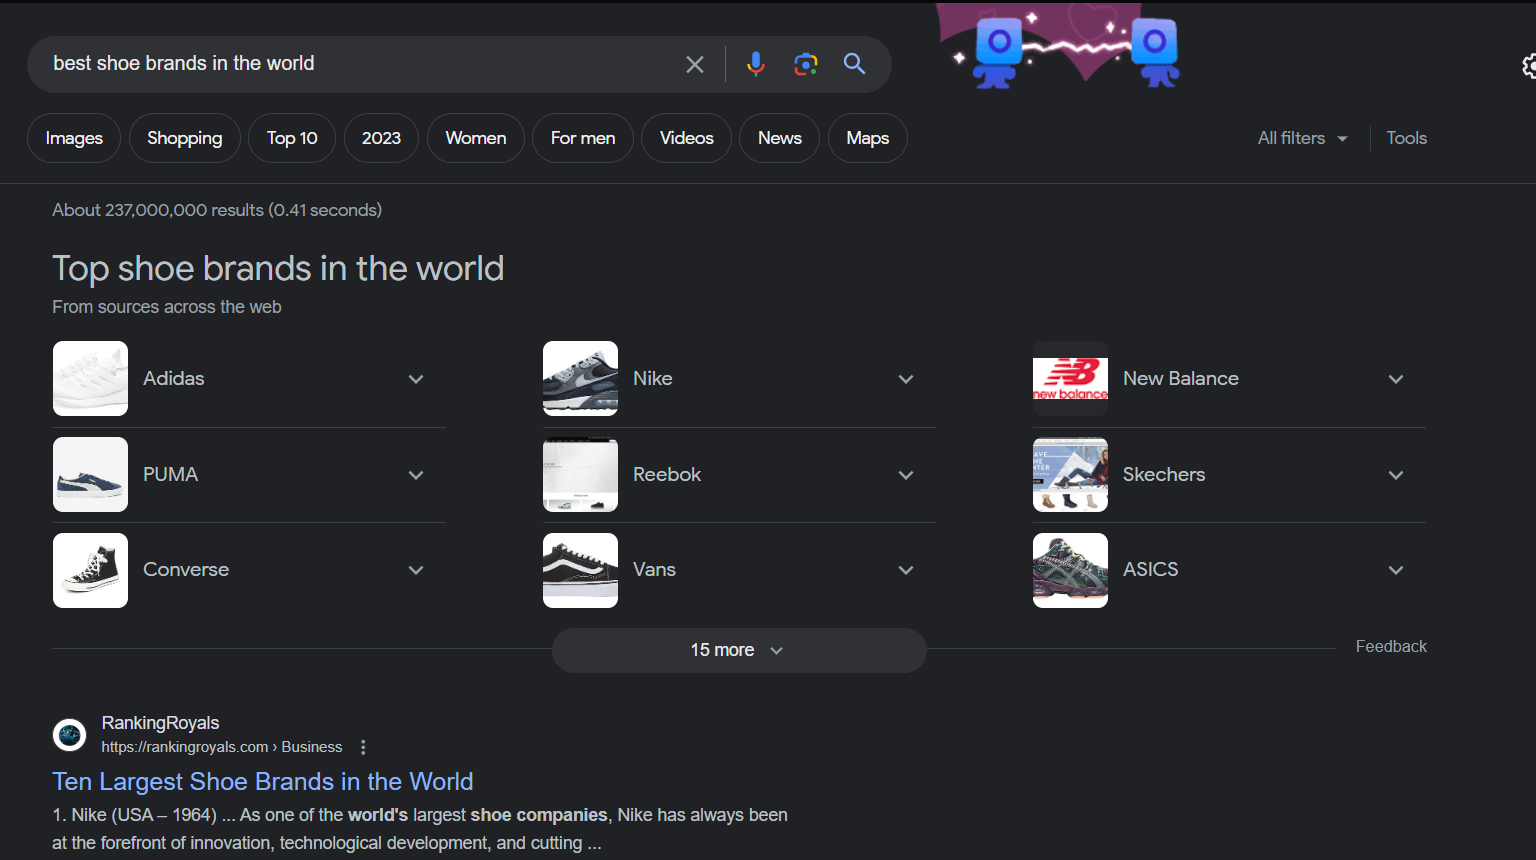The height and width of the screenshot is (860, 1536).
Task: Open the Tools options
Action: (1406, 138)
